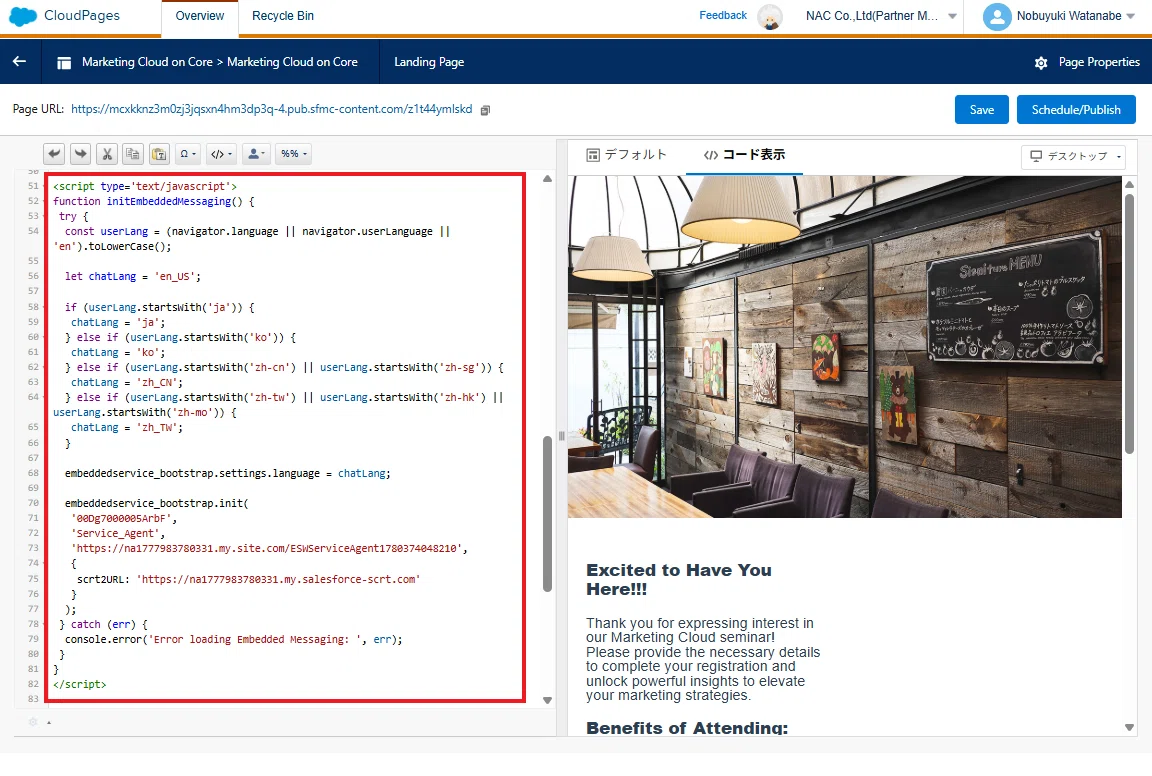The width and height of the screenshot is (1152, 776).
Task: Click the pane splitter handle between editor and preview
Action: click(x=561, y=436)
